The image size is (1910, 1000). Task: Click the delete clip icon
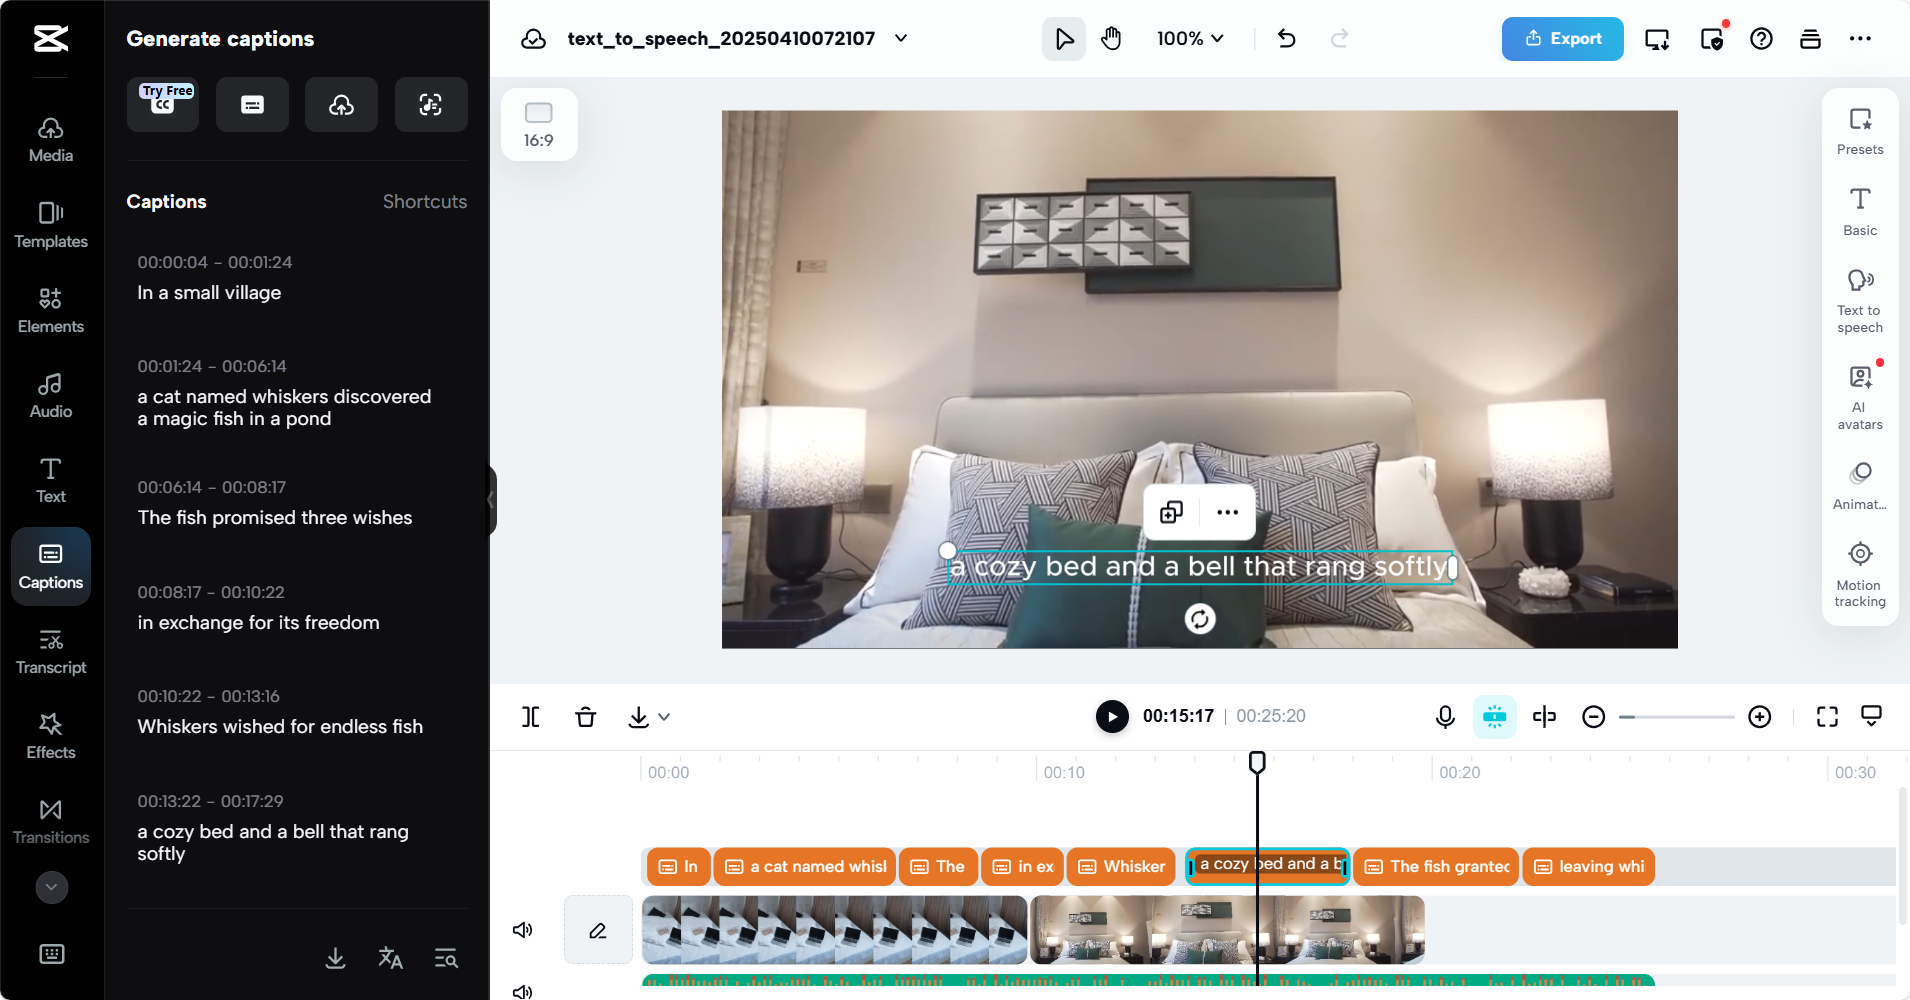pyautogui.click(x=585, y=716)
